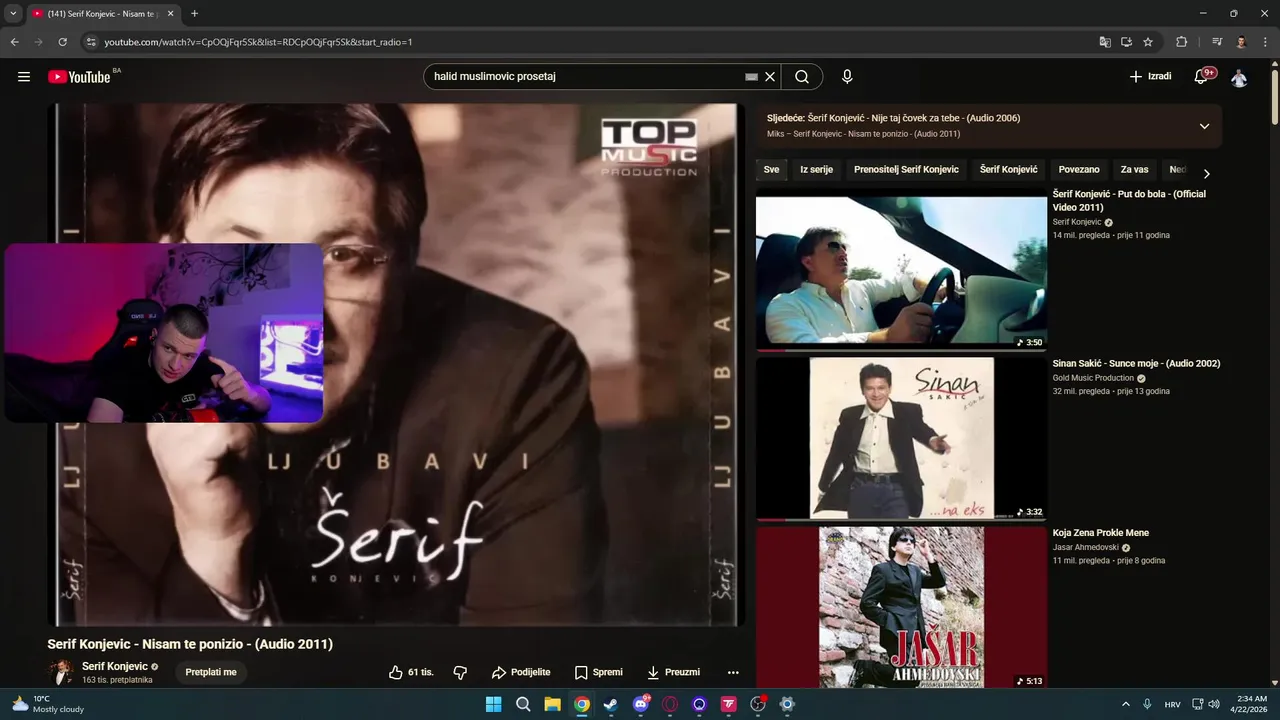1280x720 pixels.
Task: Open the Jasar Ahmedovski channel link
Action: pos(1085,547)
